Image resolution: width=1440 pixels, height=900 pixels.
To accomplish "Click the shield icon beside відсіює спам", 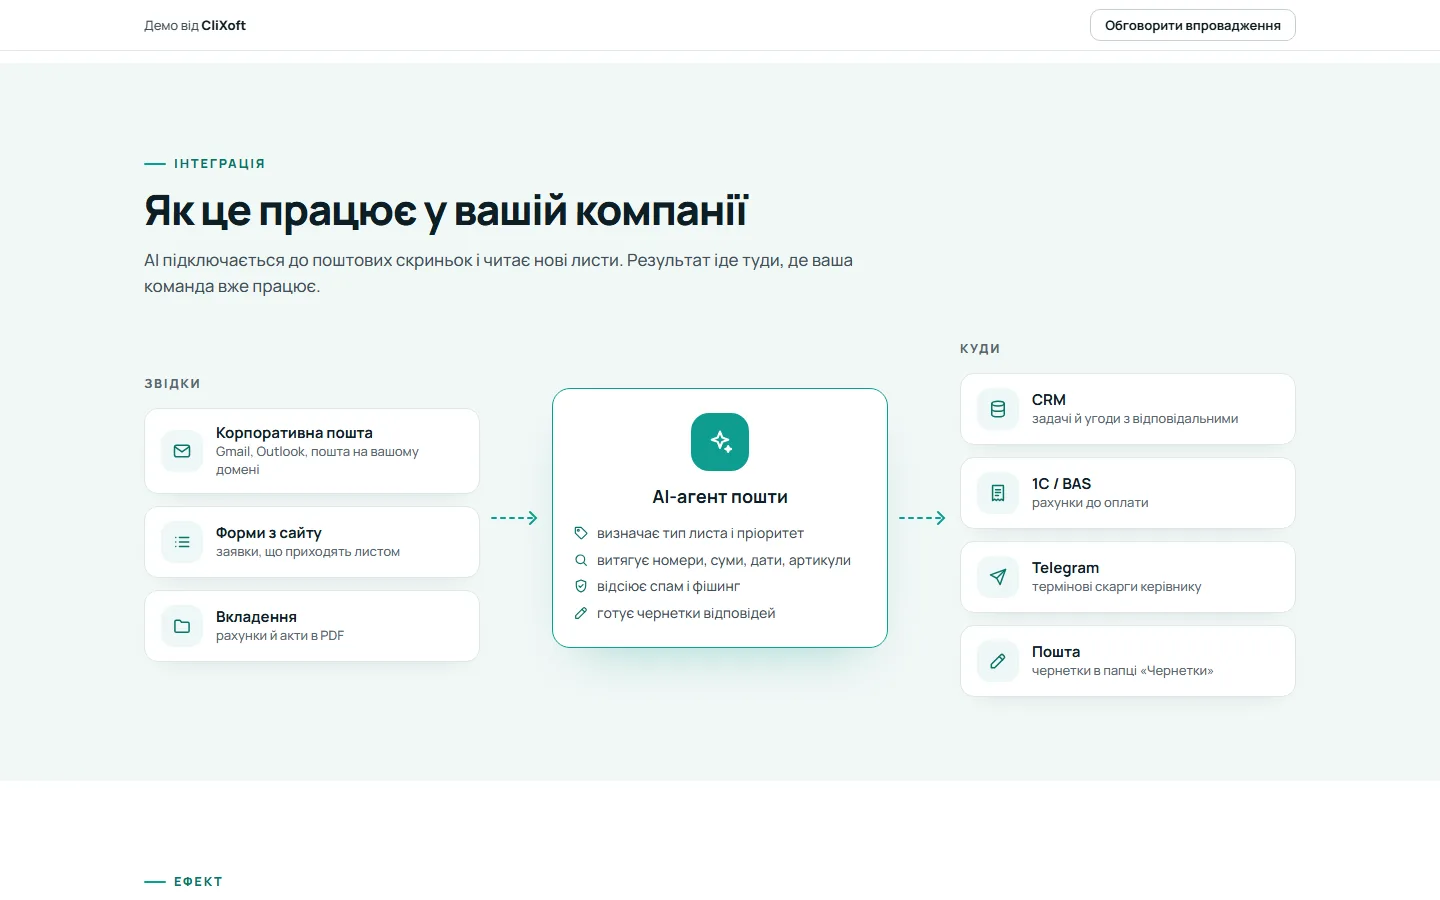I will (x=581, y=586).
